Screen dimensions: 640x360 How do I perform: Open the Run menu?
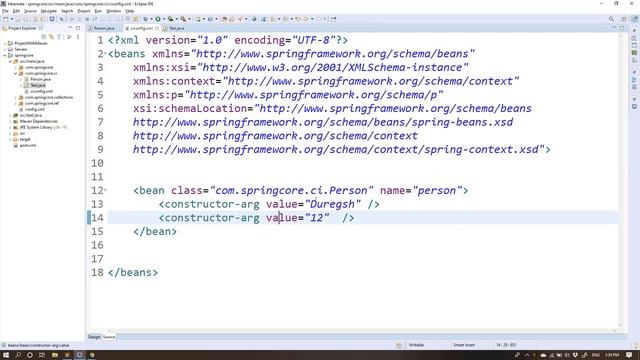coord(98,11)
